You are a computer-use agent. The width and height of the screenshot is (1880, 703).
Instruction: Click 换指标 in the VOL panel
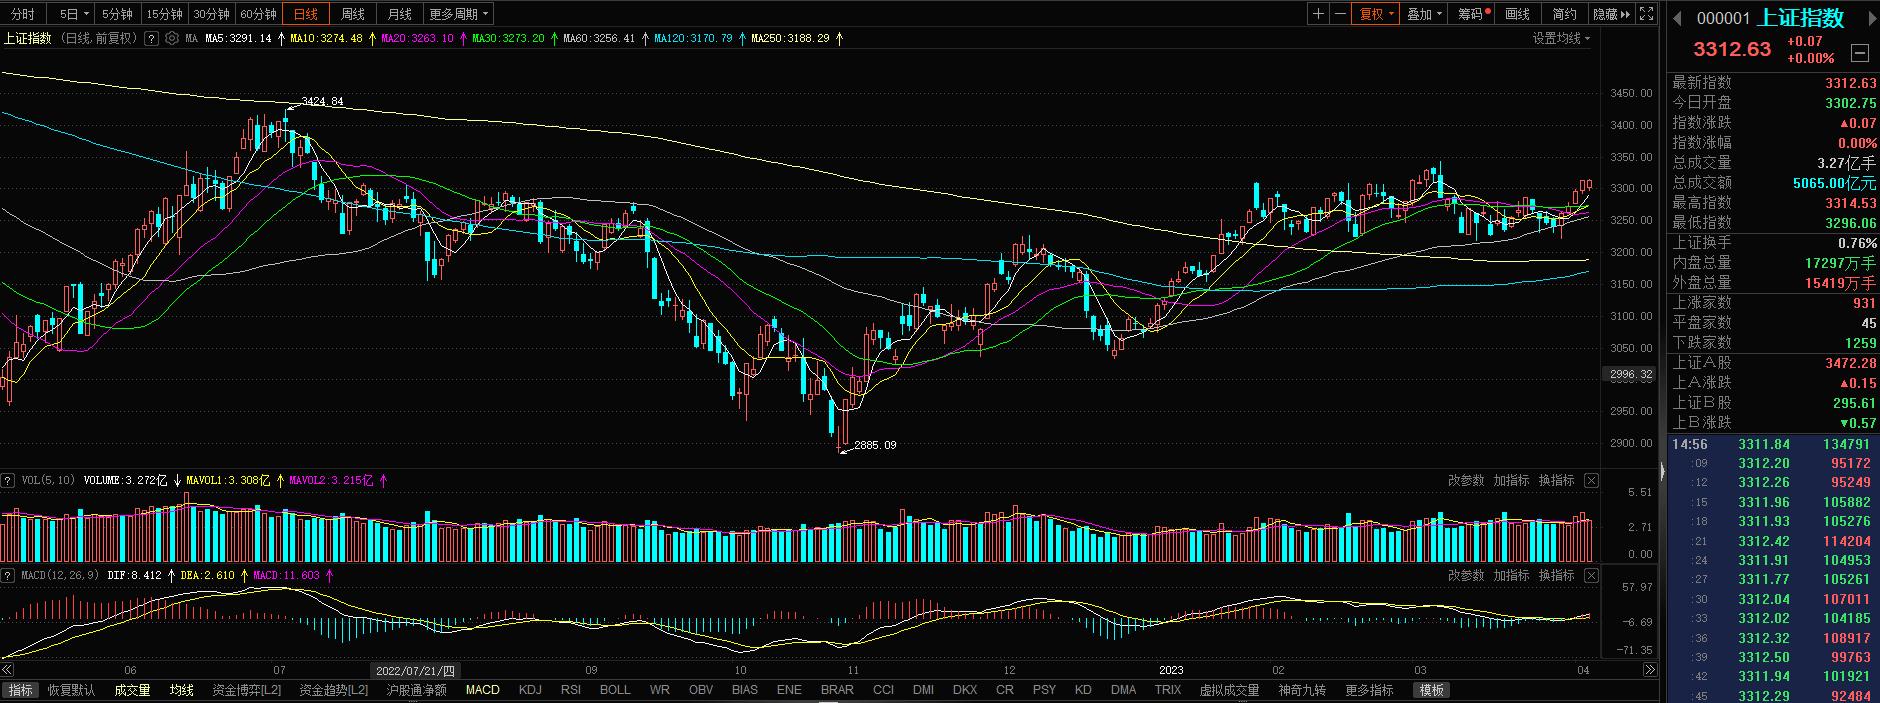(x=1556, y=481)
